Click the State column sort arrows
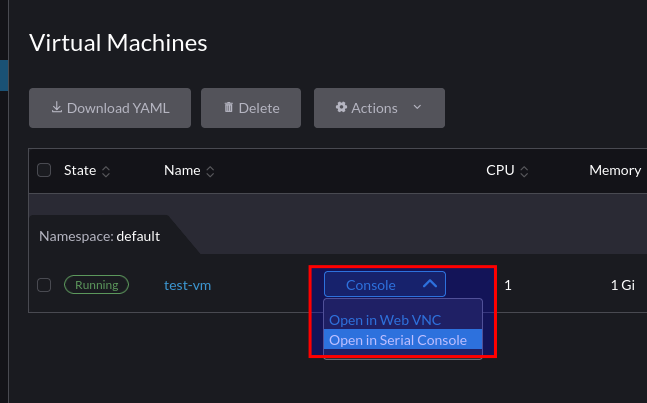Screen dimensions: 647x403 106,171
